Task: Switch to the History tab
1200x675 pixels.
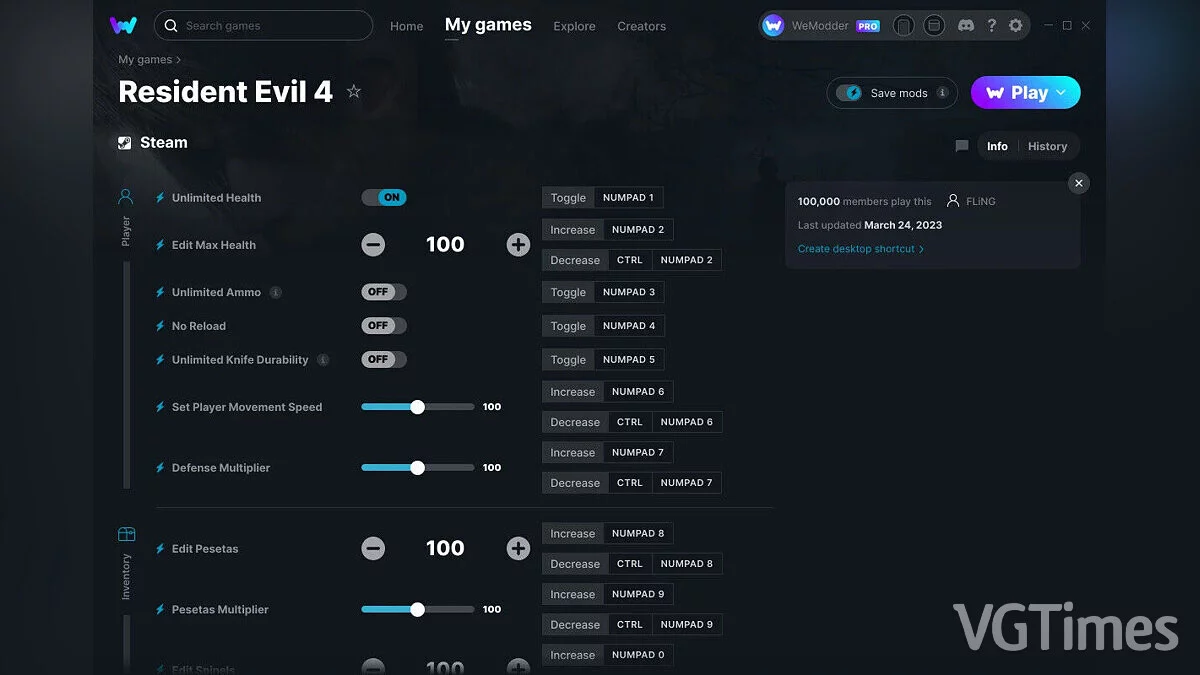Action: 1047,146
